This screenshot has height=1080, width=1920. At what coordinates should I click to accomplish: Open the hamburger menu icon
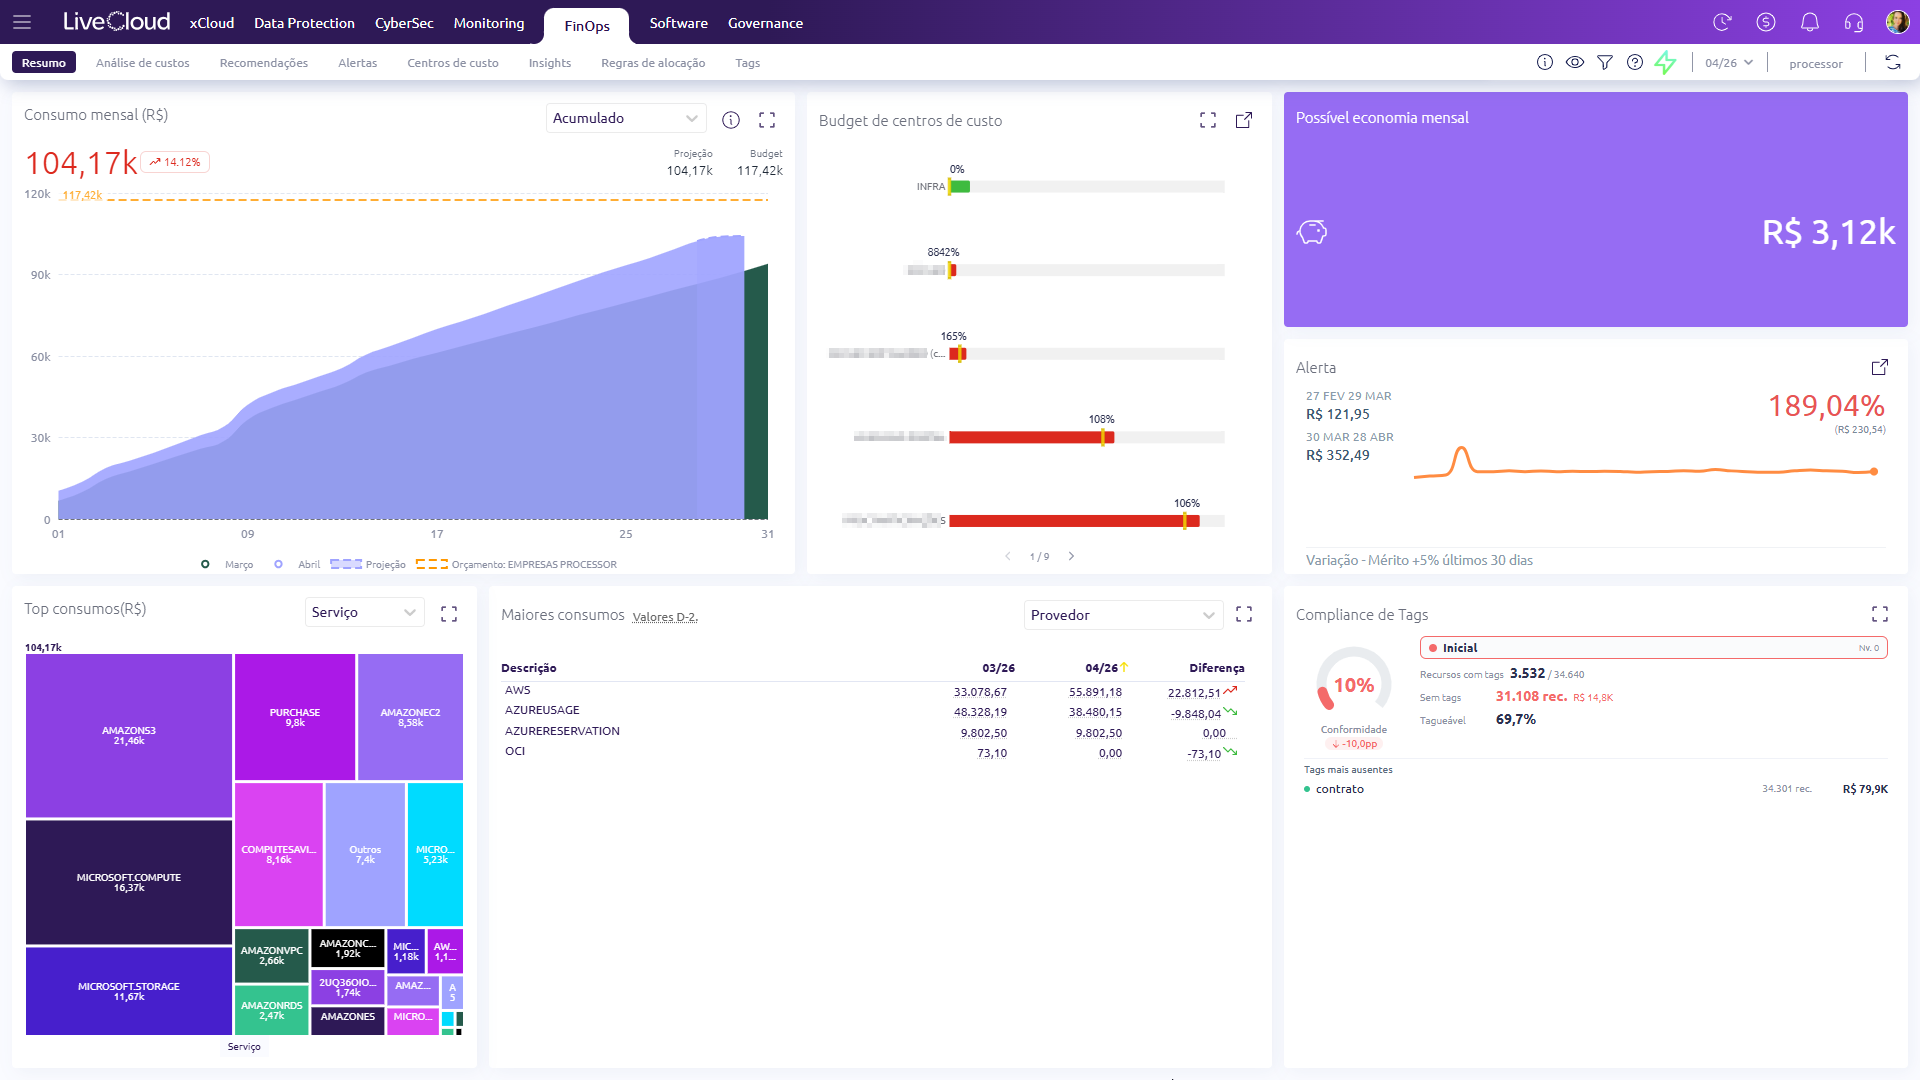coord(22,22)
